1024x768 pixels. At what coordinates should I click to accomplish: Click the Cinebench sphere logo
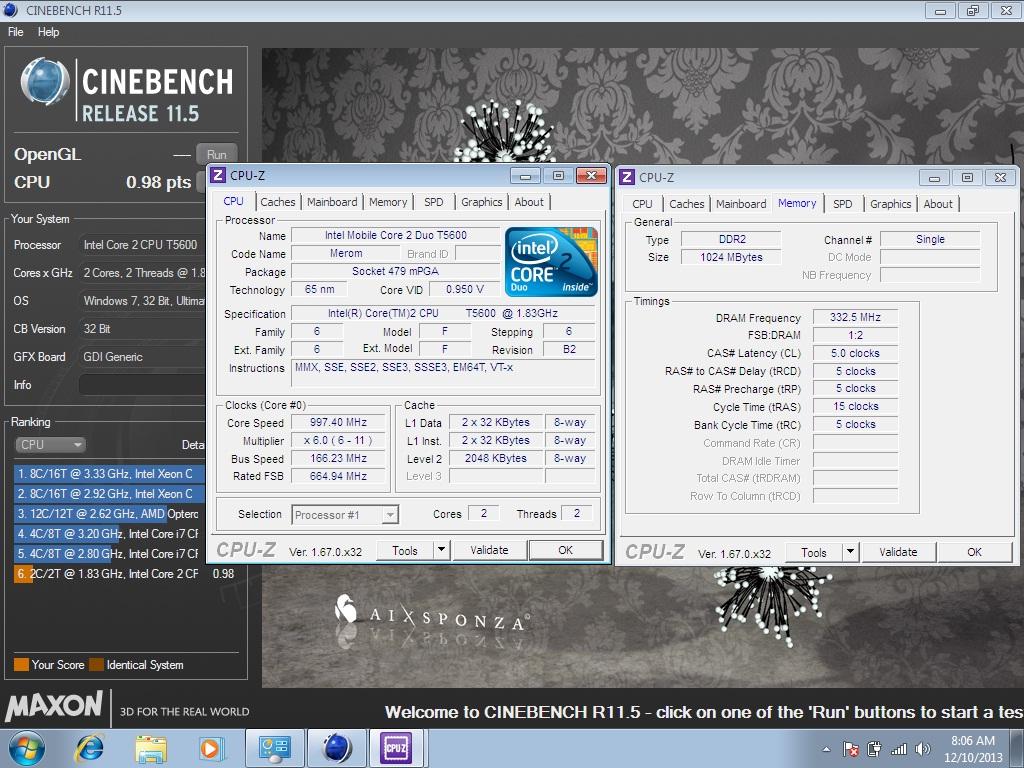[44, 82]
